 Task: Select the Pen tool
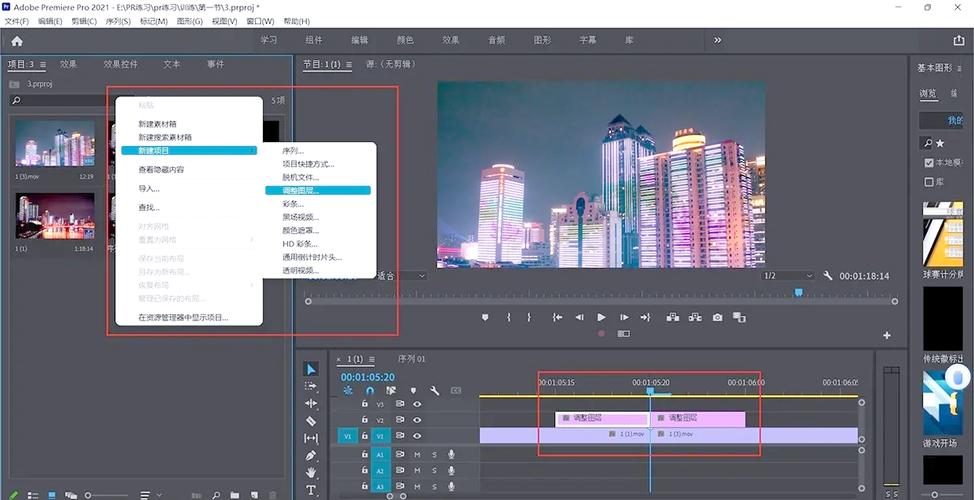click(x=311, y=455)
